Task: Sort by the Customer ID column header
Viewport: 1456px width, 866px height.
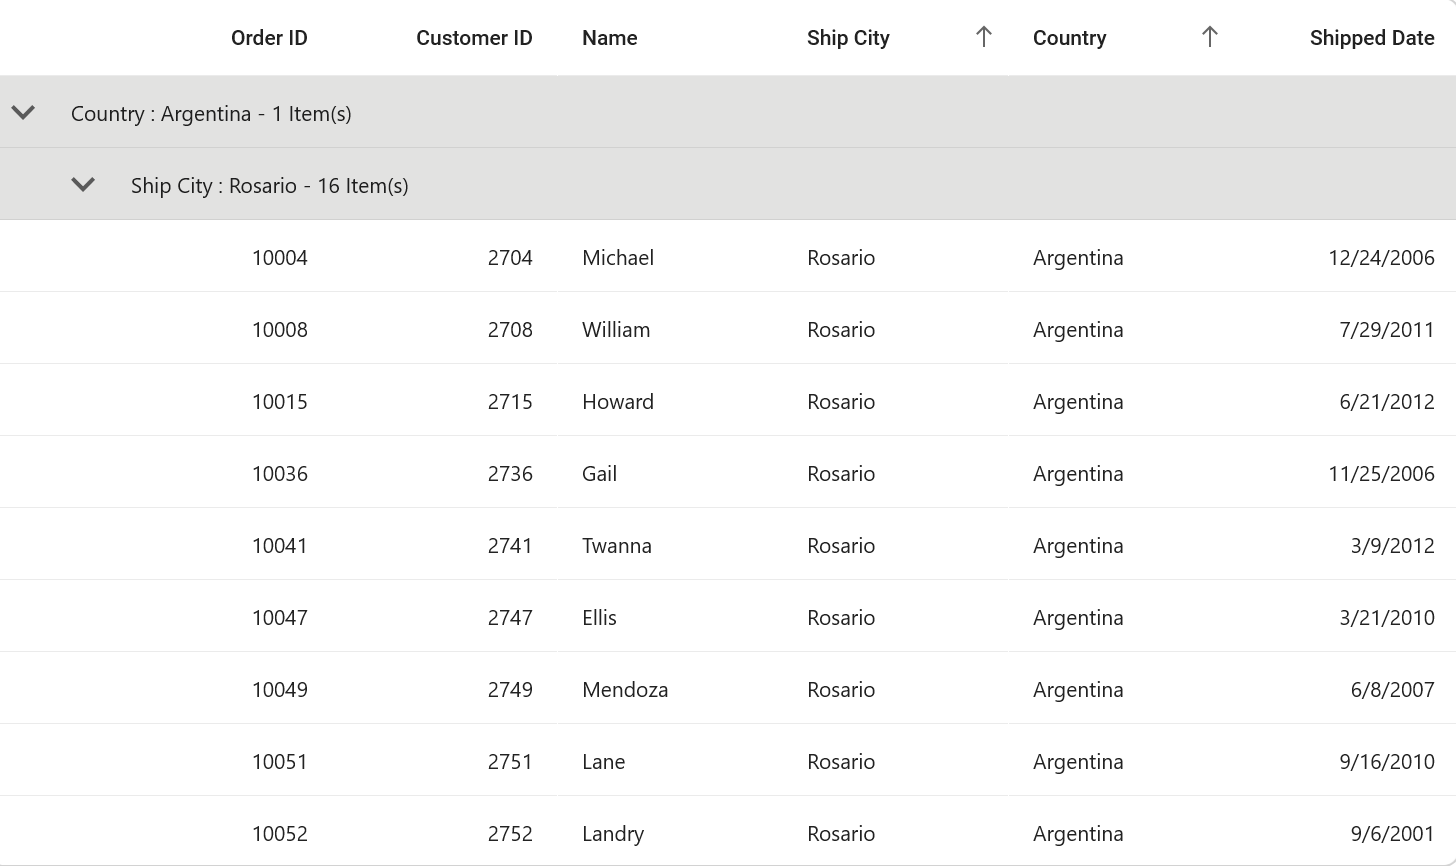Action: pyautogui.click(x=474, y=38)
